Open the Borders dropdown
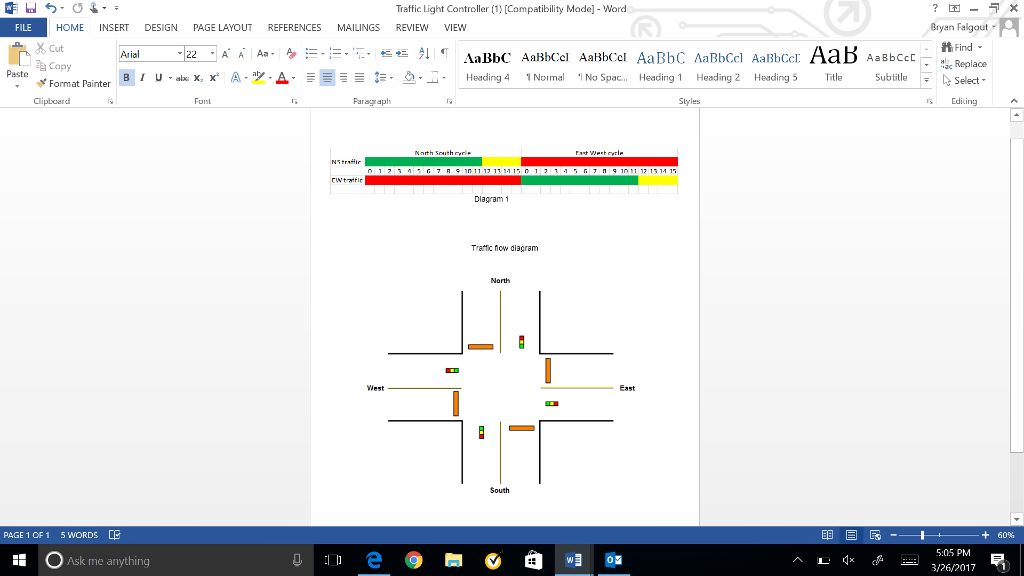1024x576 pixels. (x=443, y=78)
